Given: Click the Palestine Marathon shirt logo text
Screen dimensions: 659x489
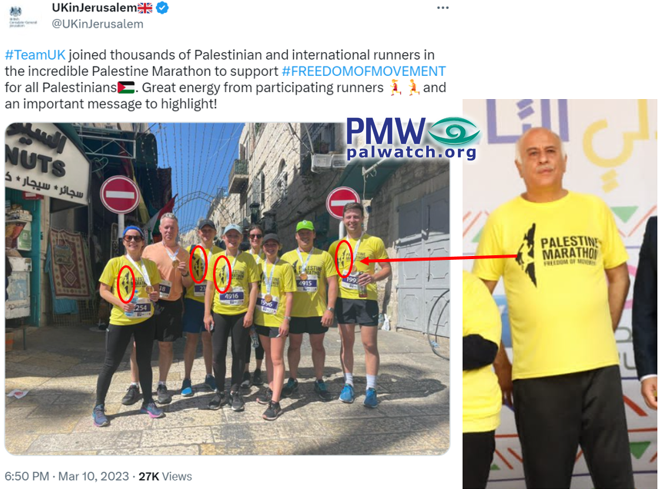Looking at the screenshot, I should click(569, 251).
